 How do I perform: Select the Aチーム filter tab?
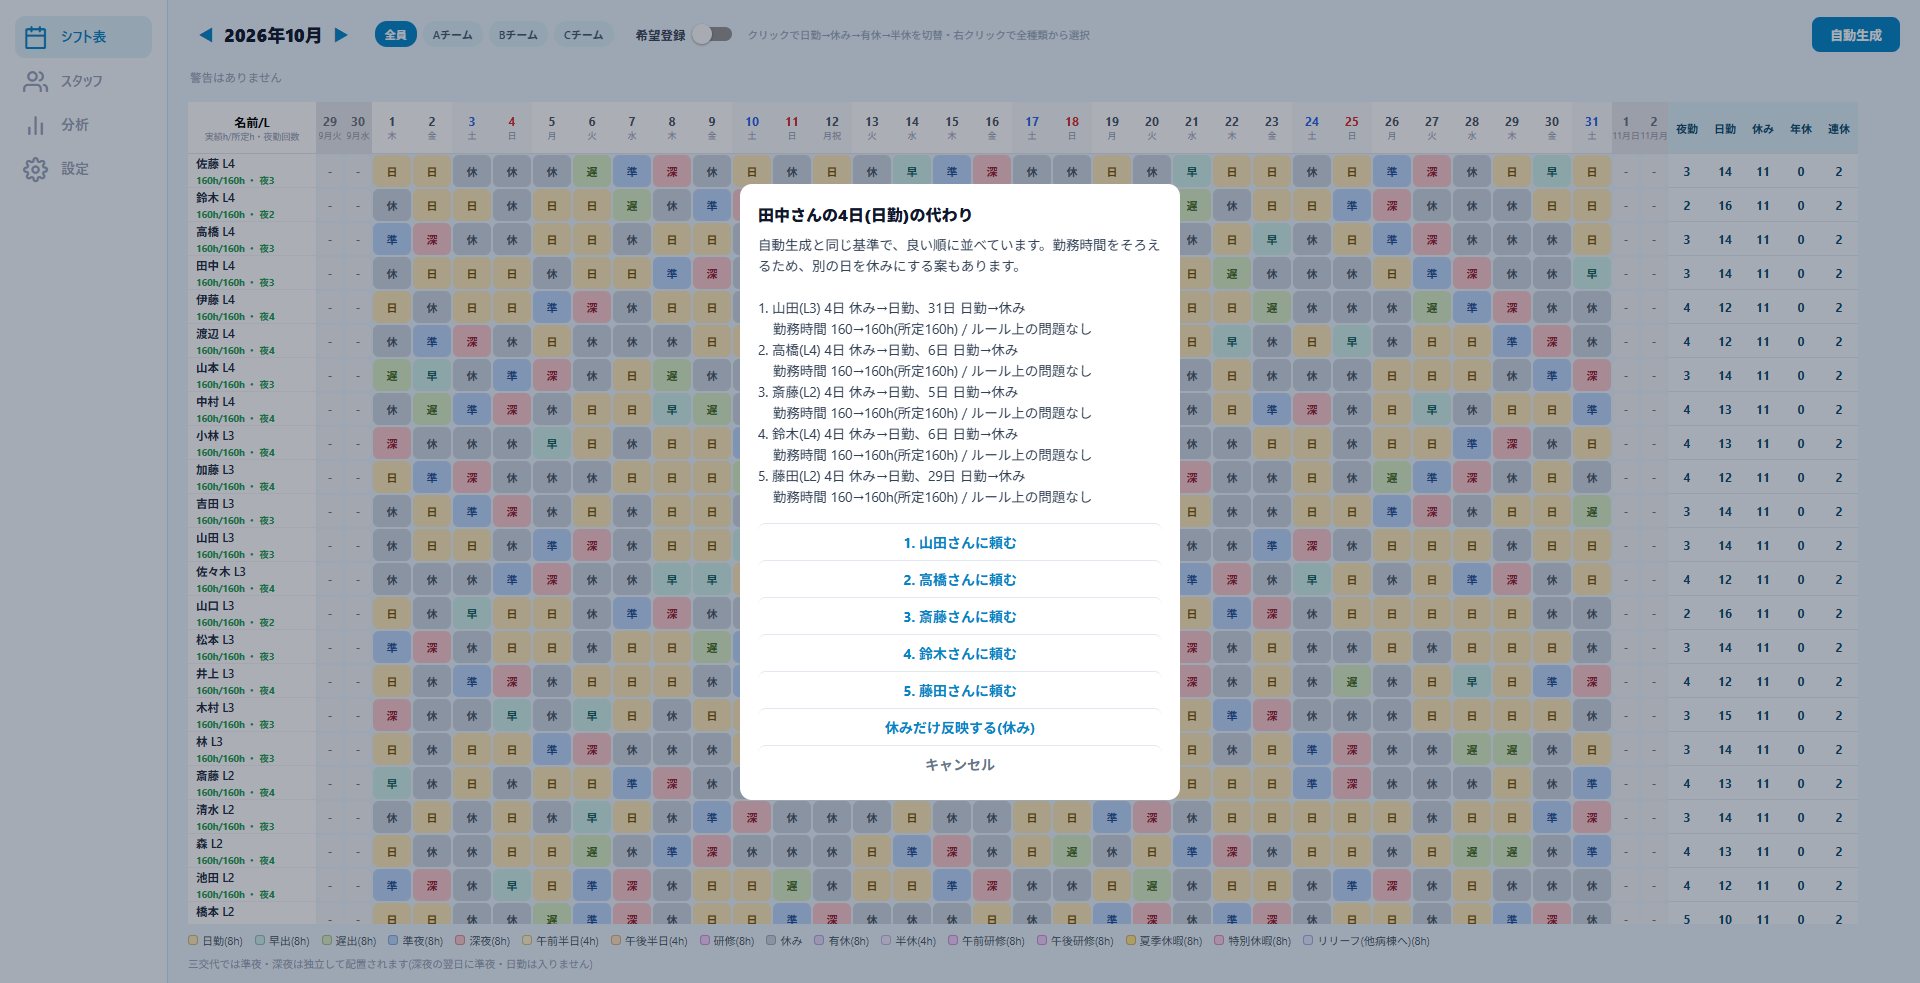pos(452,35)
